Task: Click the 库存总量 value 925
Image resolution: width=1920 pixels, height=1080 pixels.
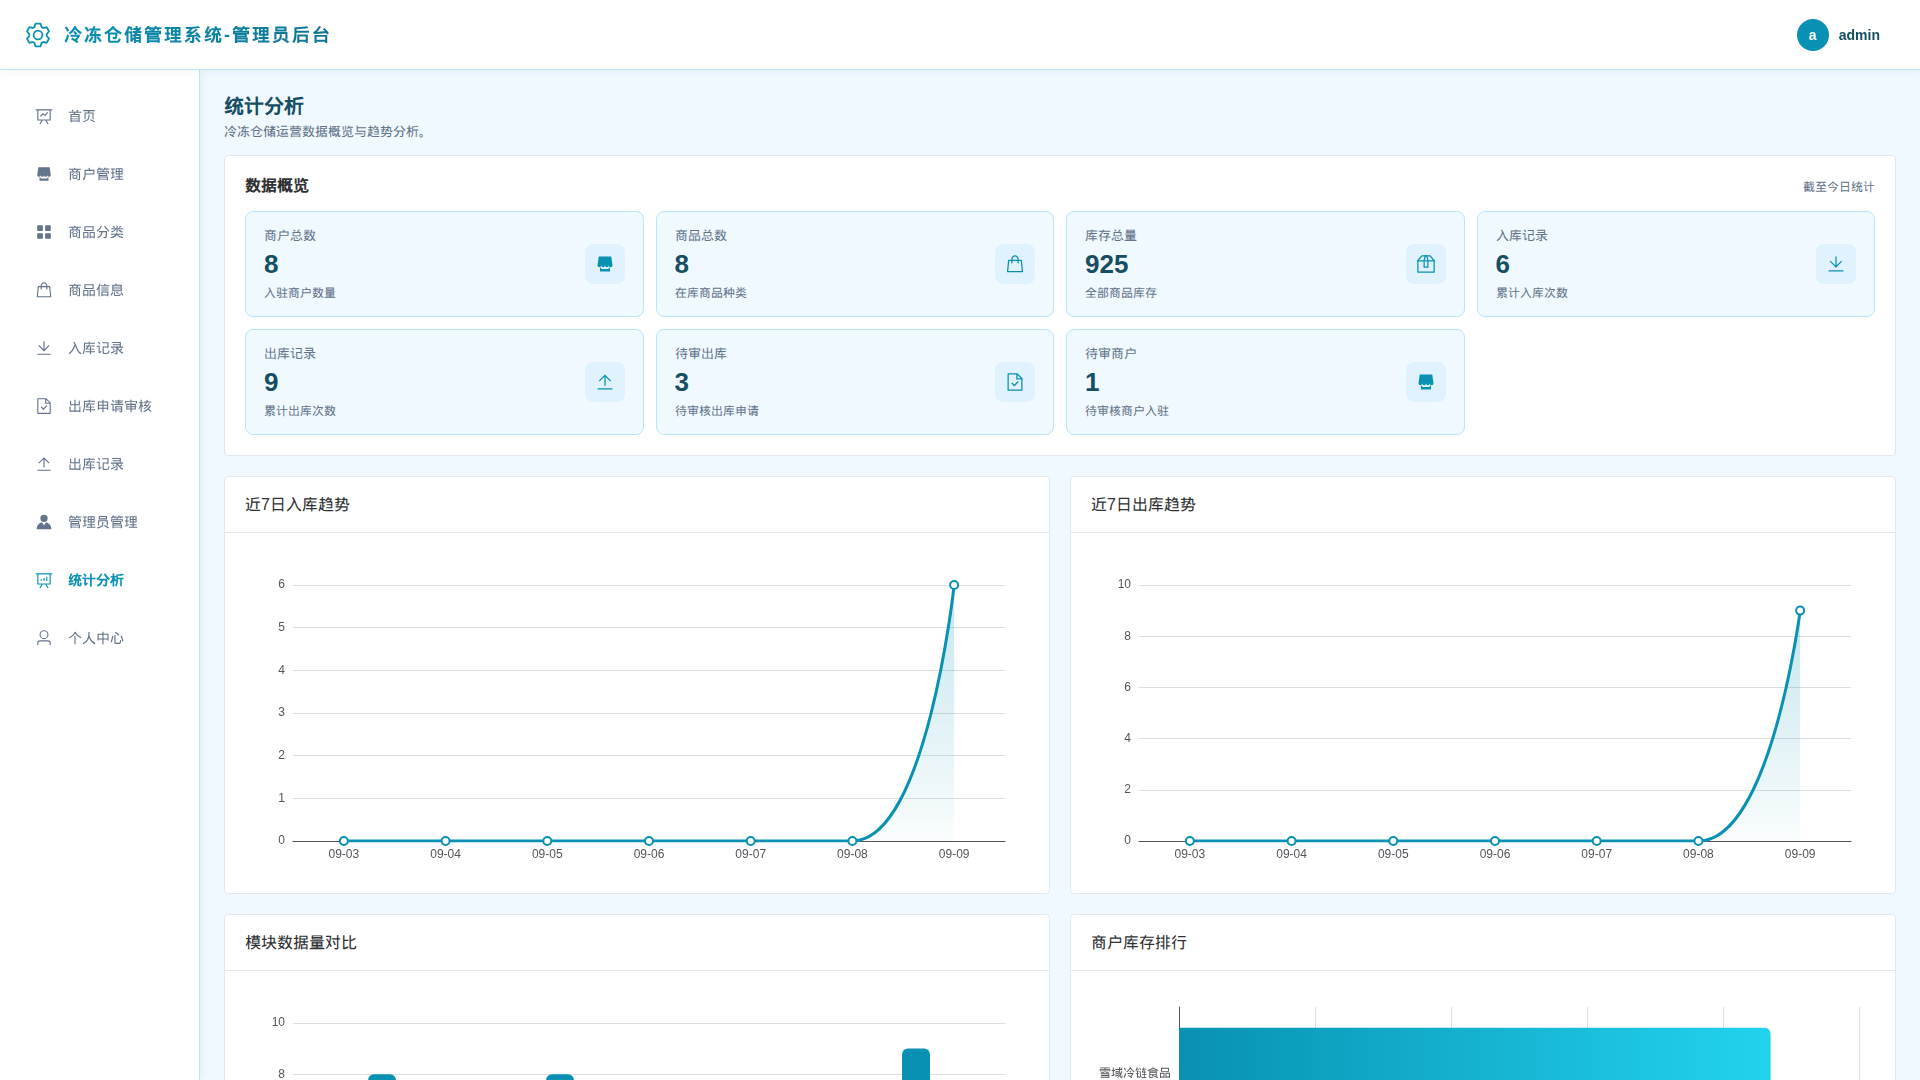Action: coord(1107,264)
